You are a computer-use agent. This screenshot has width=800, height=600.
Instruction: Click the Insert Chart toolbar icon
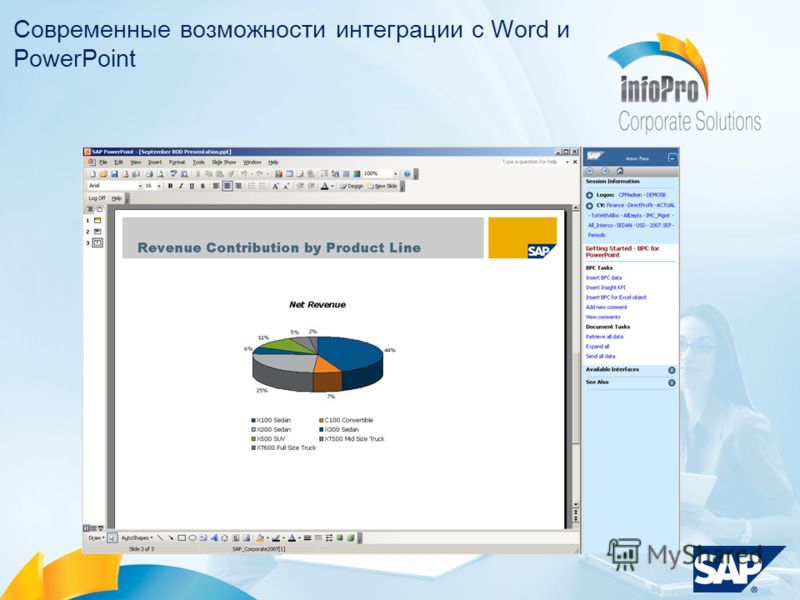coord(279,174)
